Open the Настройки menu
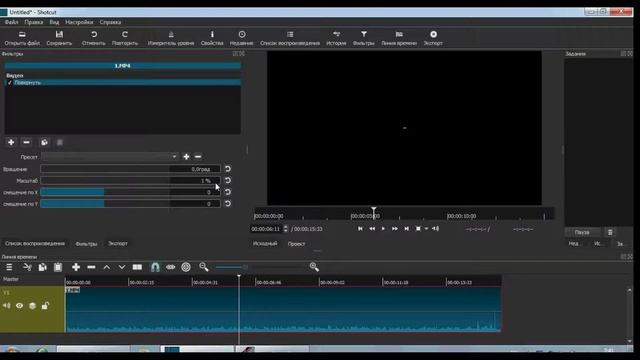Screen dimensions: 640x360 (79, 22)
